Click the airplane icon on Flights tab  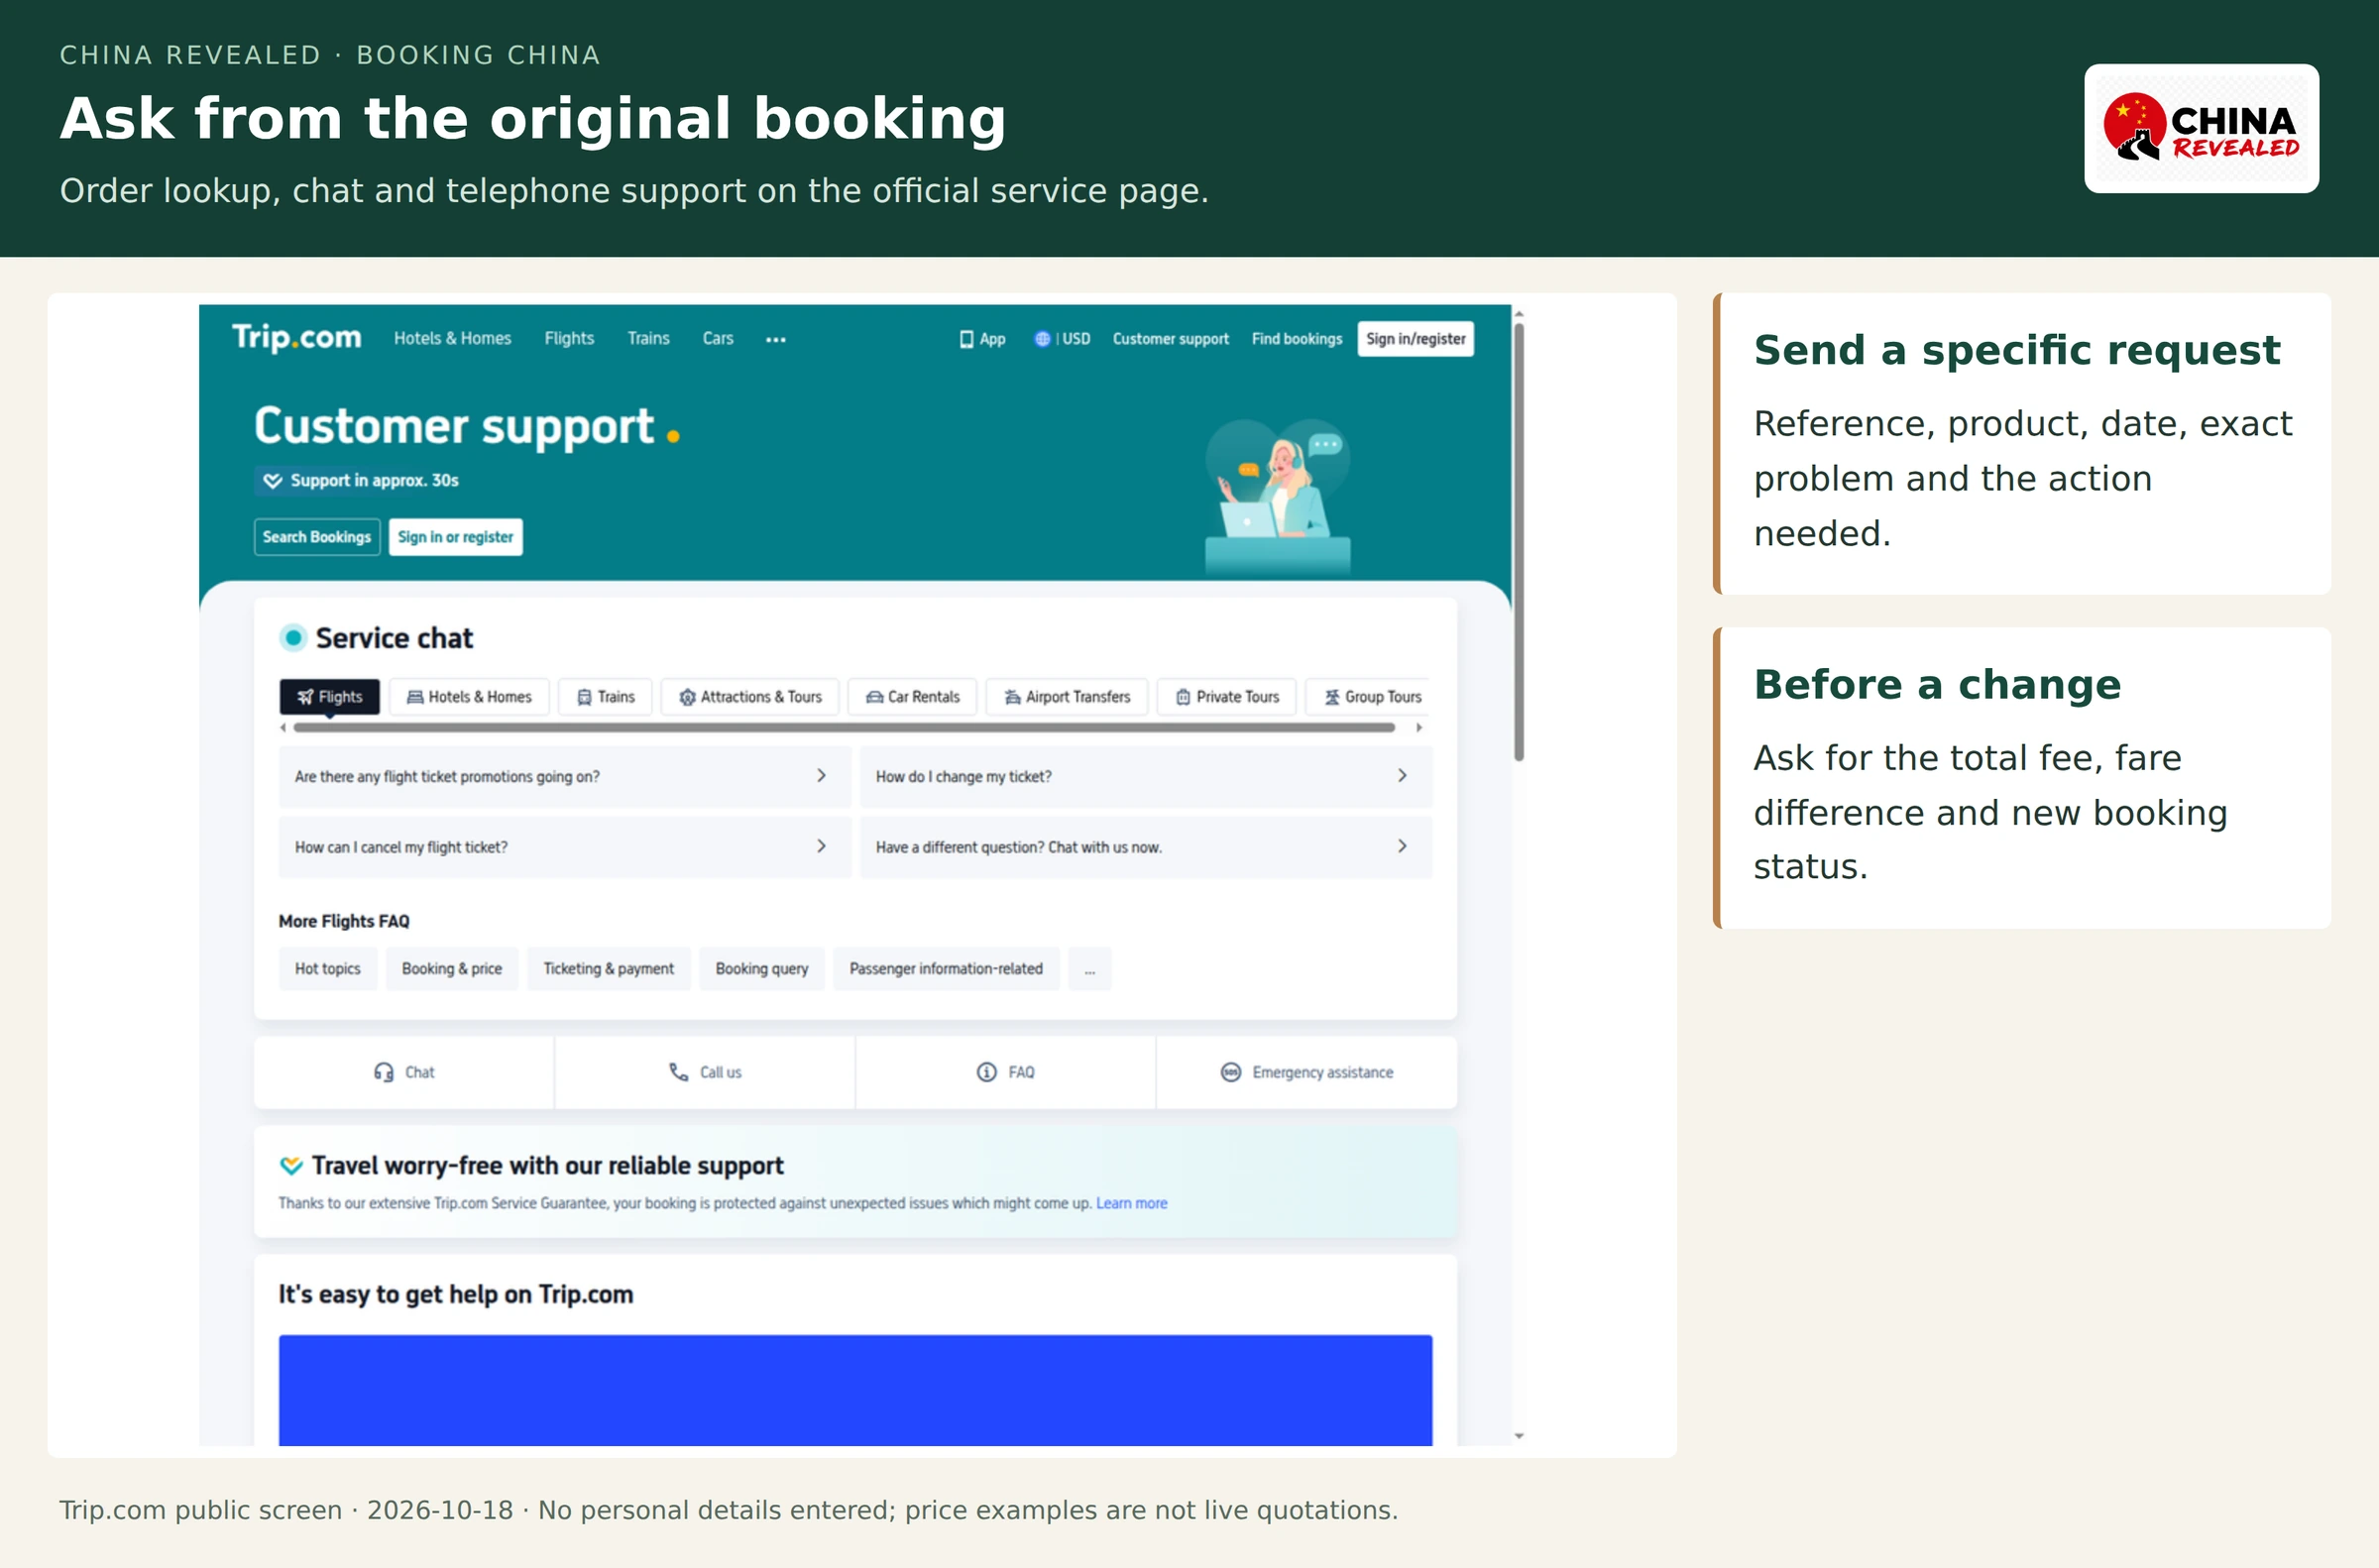pyautogui.click(x=305, y=697)
